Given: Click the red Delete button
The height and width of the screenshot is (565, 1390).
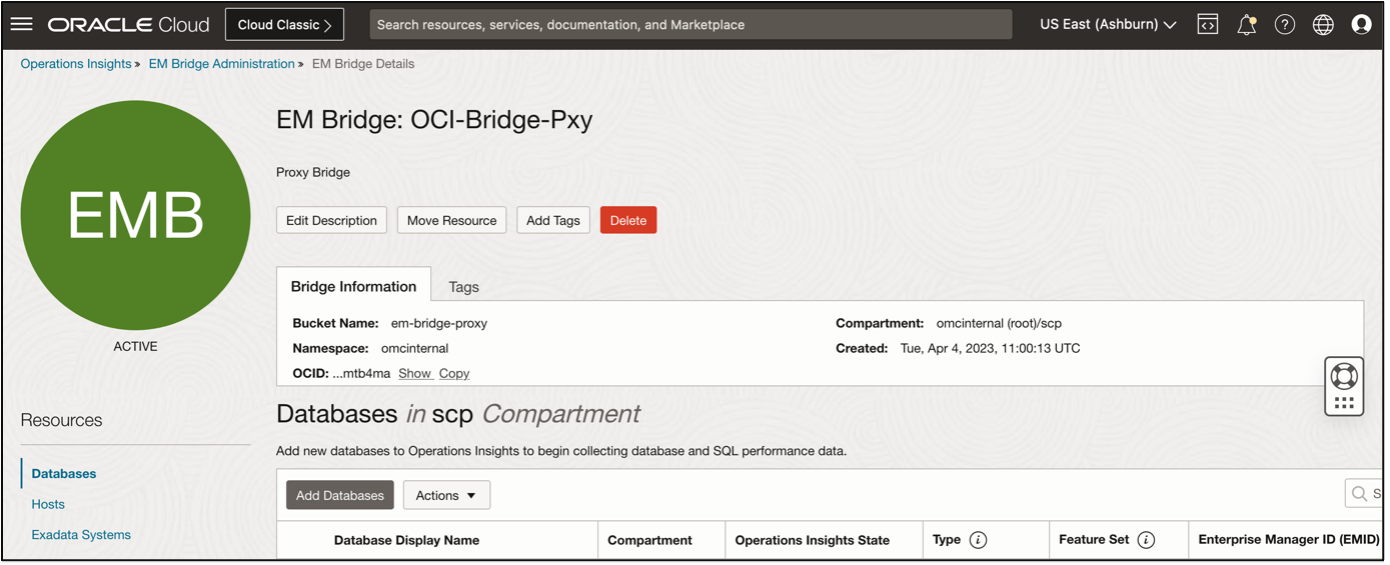Looking at the screenshot, I should [628, 220].
